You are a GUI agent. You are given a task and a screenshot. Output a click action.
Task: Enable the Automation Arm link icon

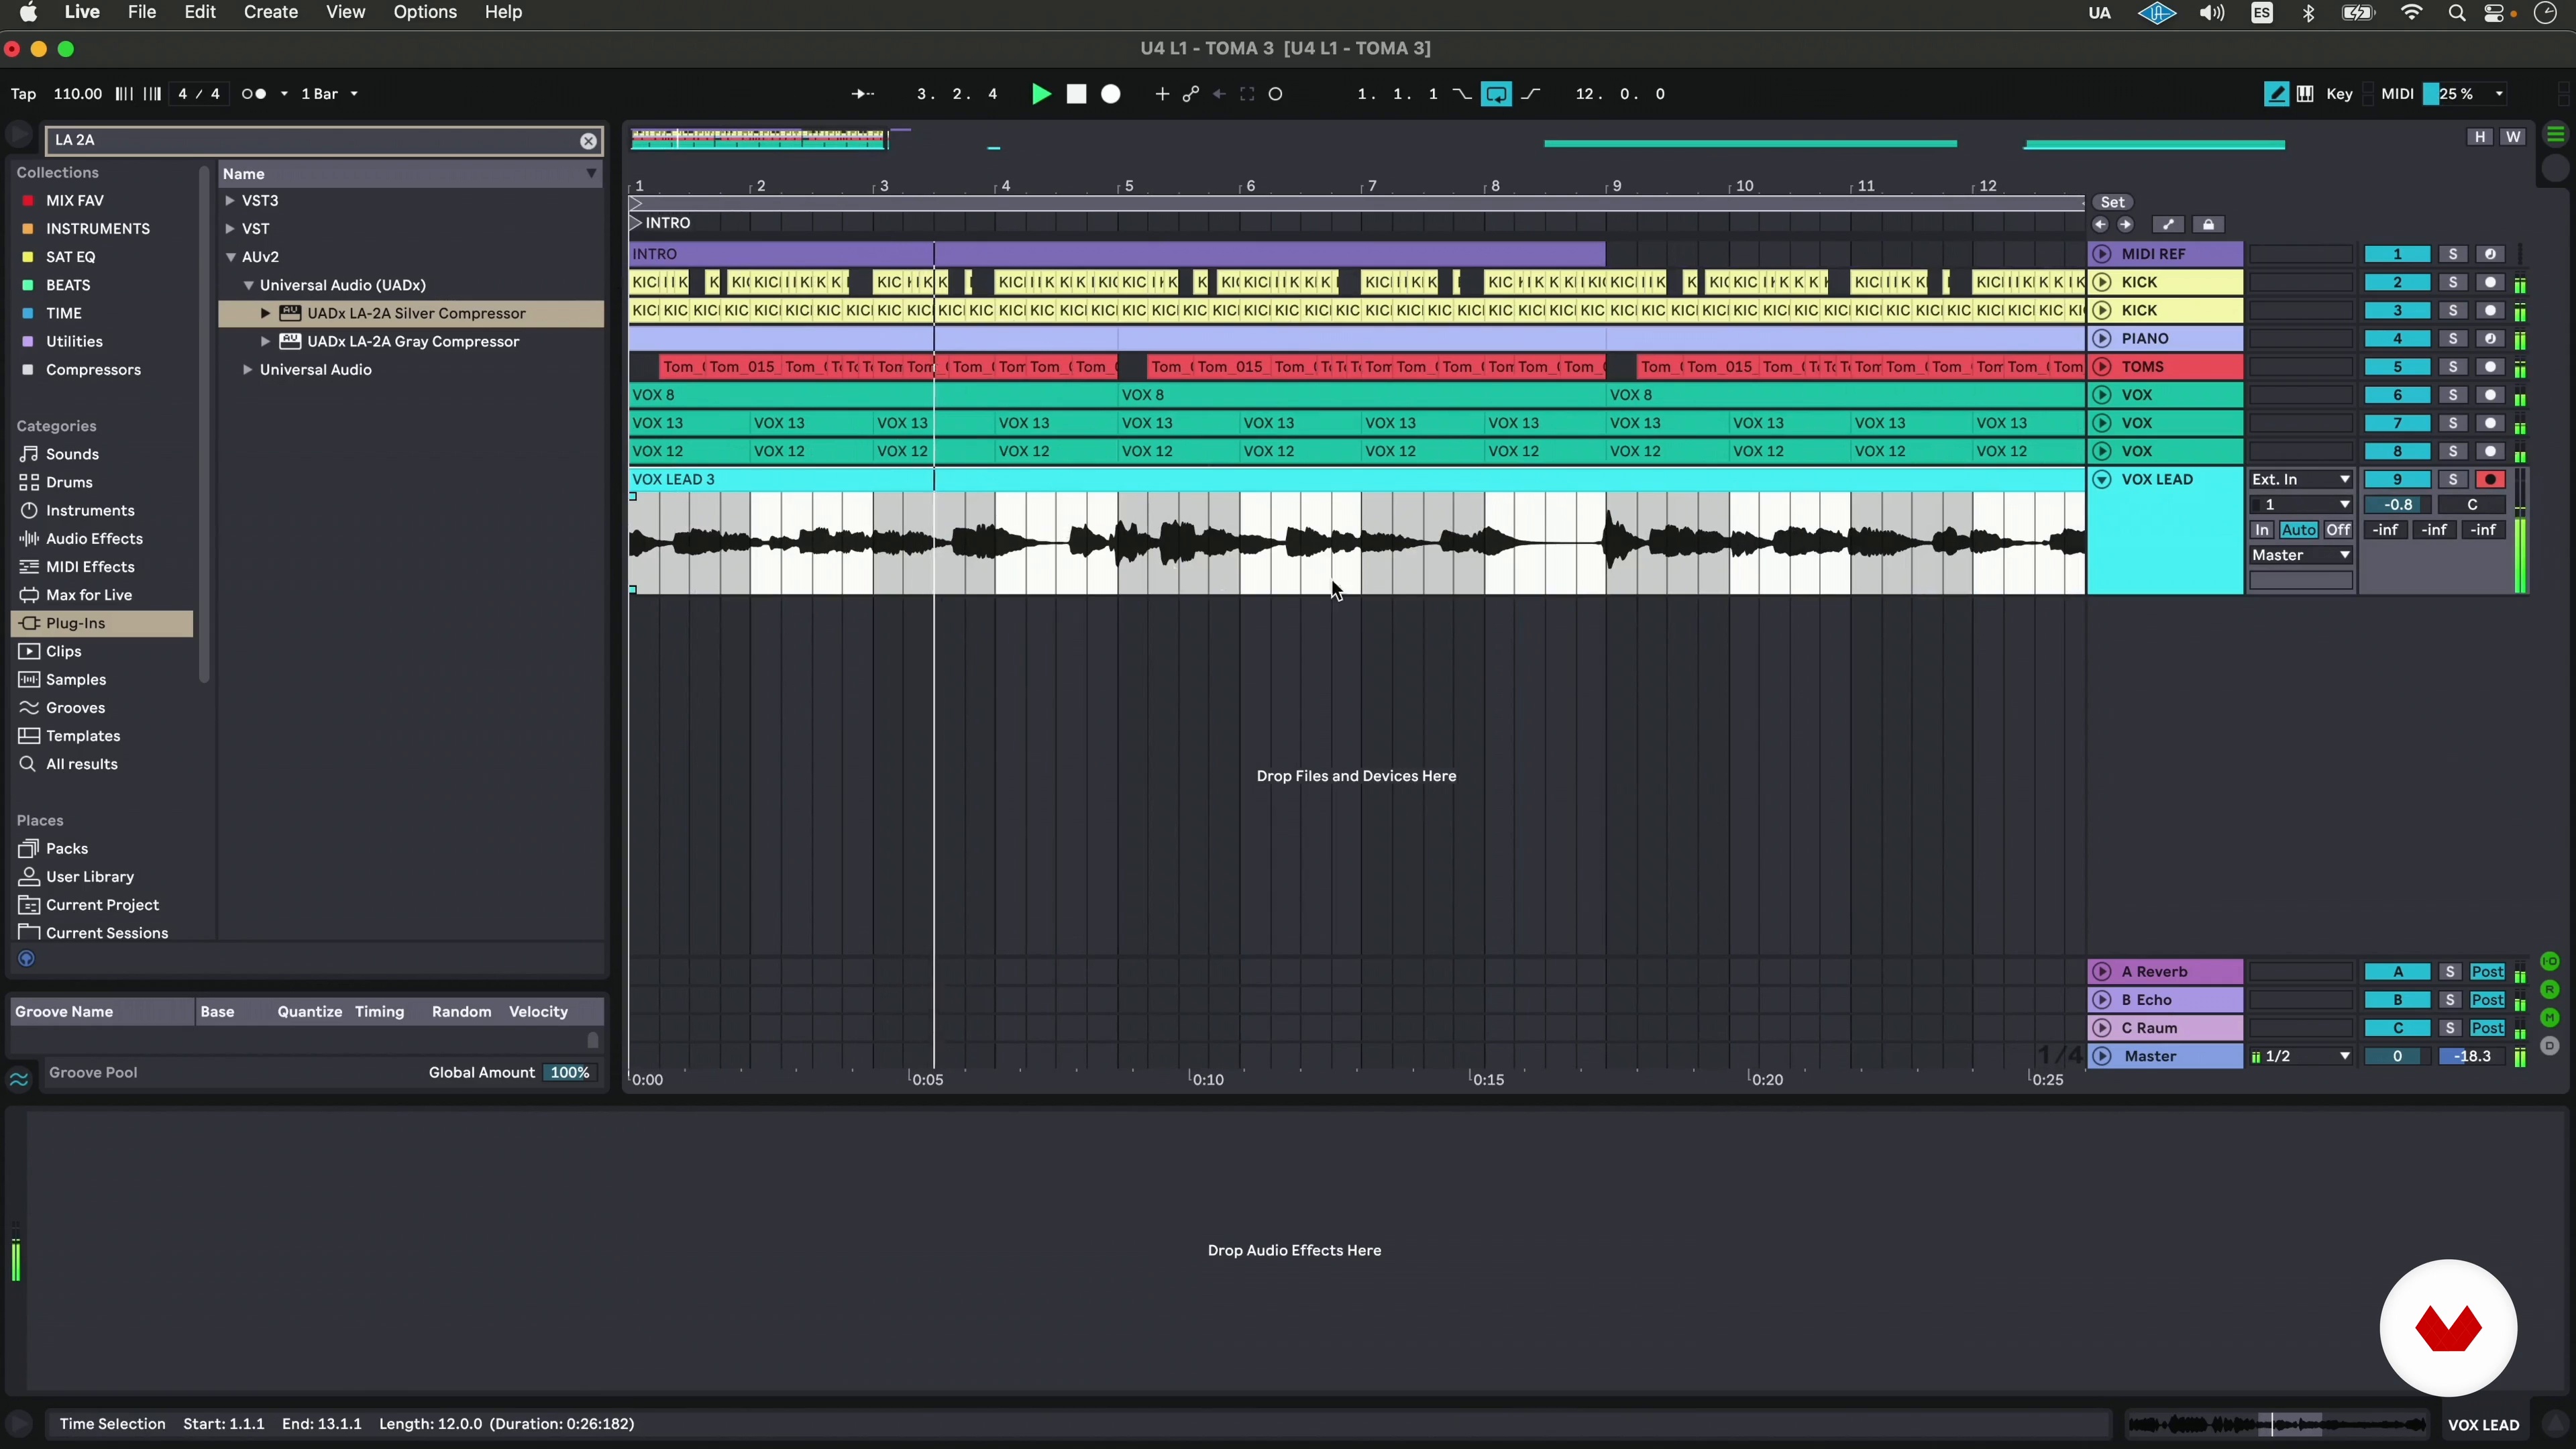pos(1190,94)
